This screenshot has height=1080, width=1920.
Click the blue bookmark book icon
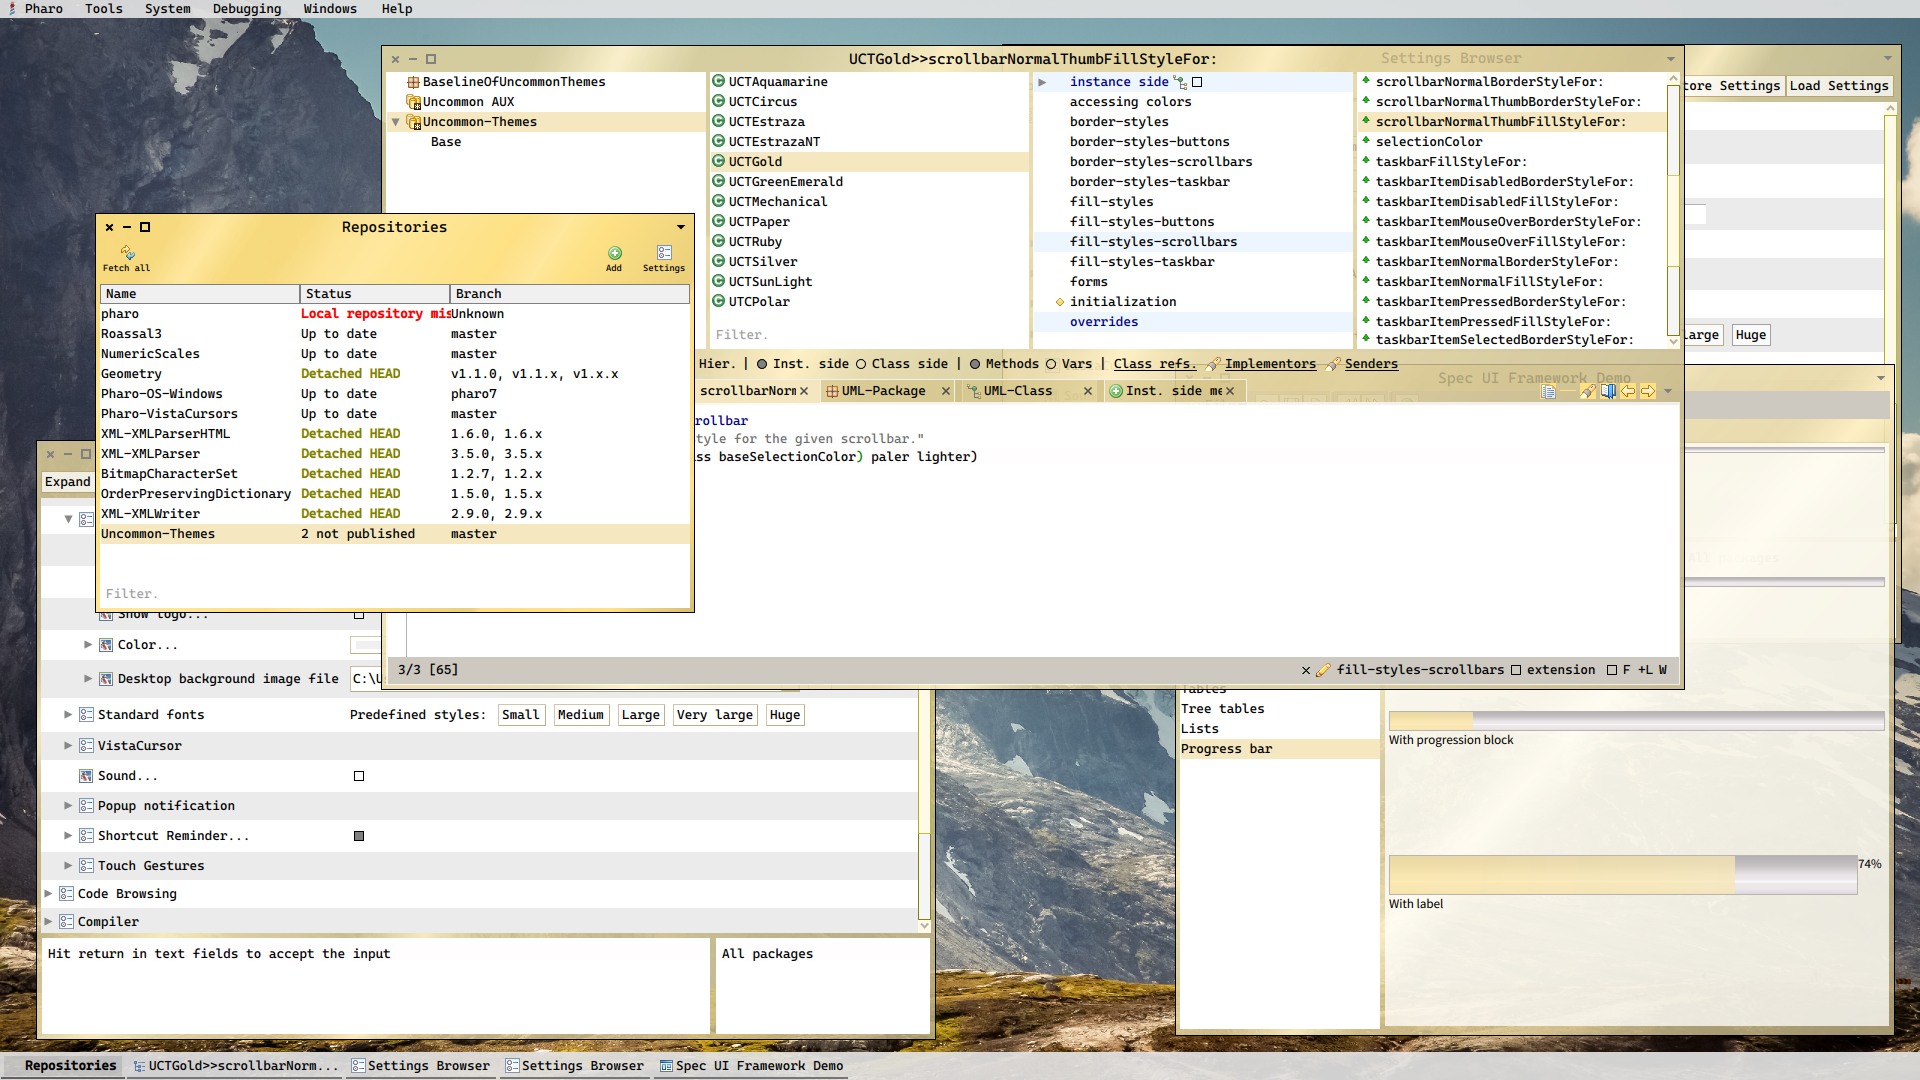(x=1608, y=391)
